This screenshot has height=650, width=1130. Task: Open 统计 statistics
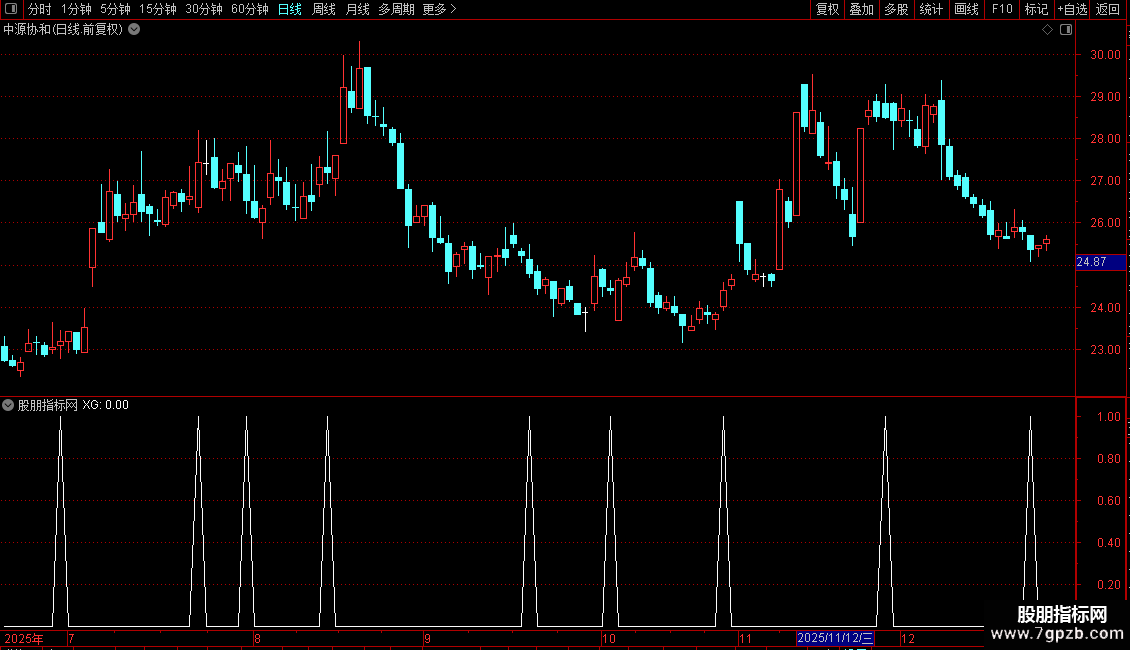point(931,9)
